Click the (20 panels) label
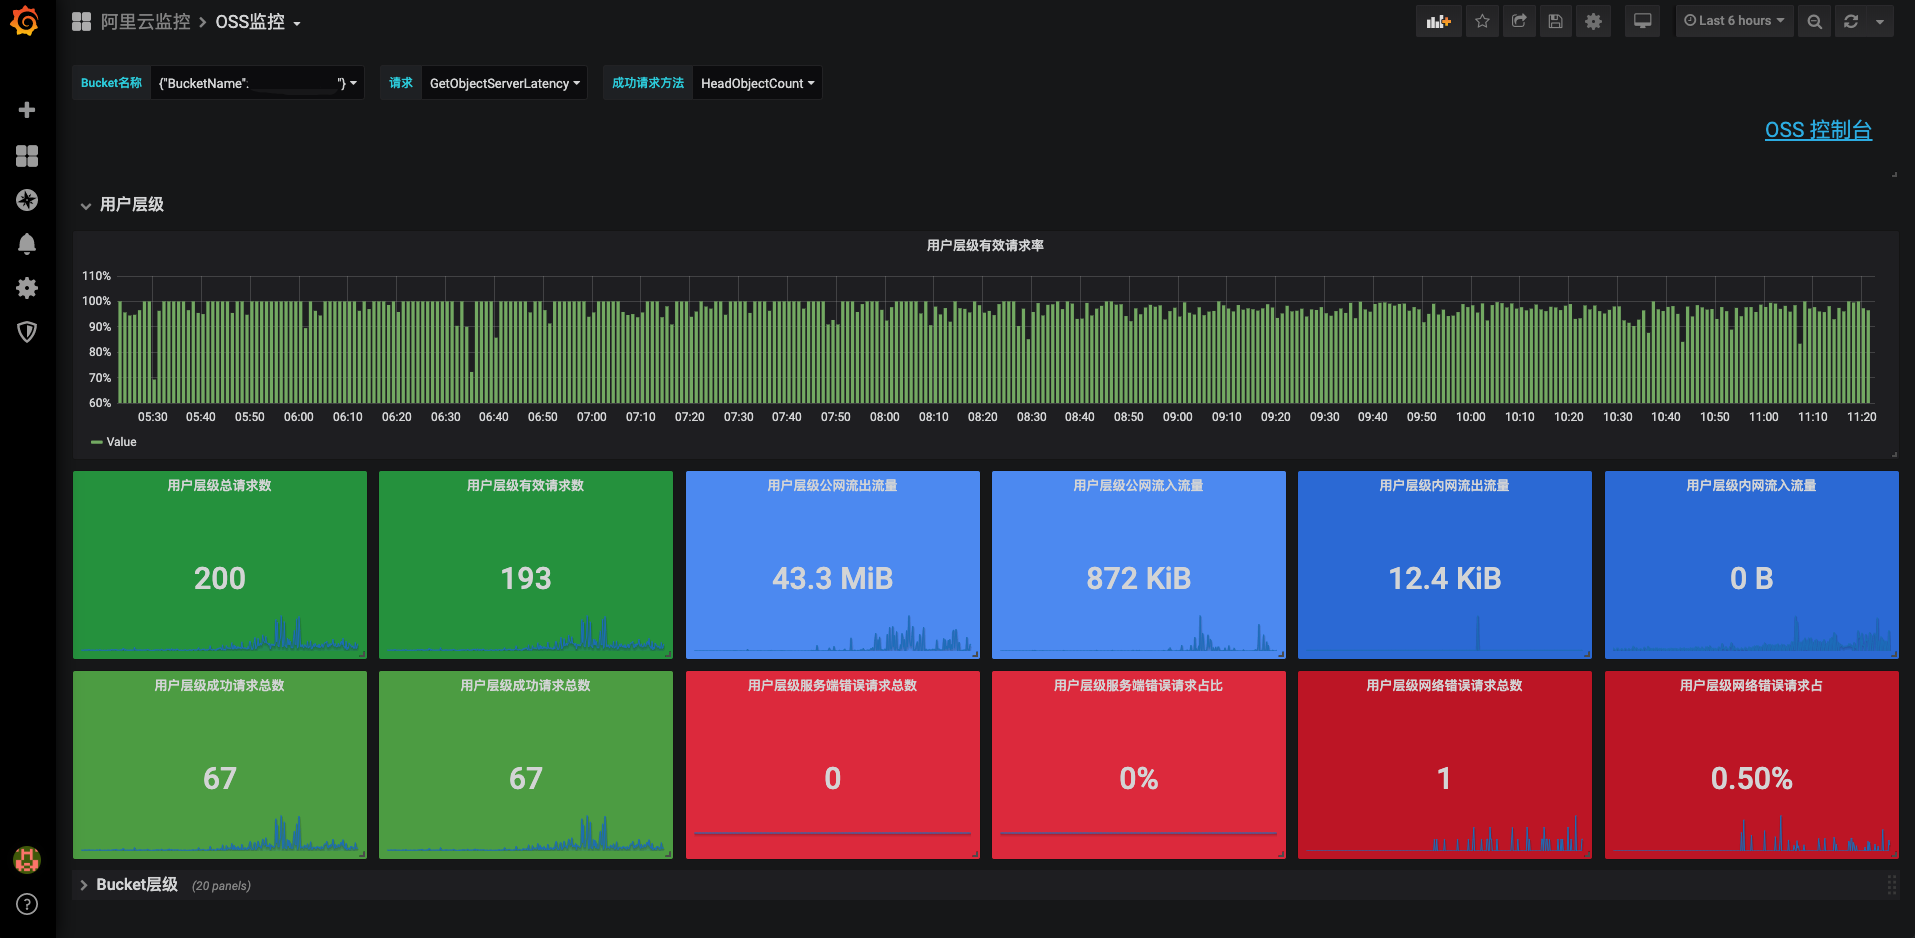1915x938 pixels. (x=221, y=886)
